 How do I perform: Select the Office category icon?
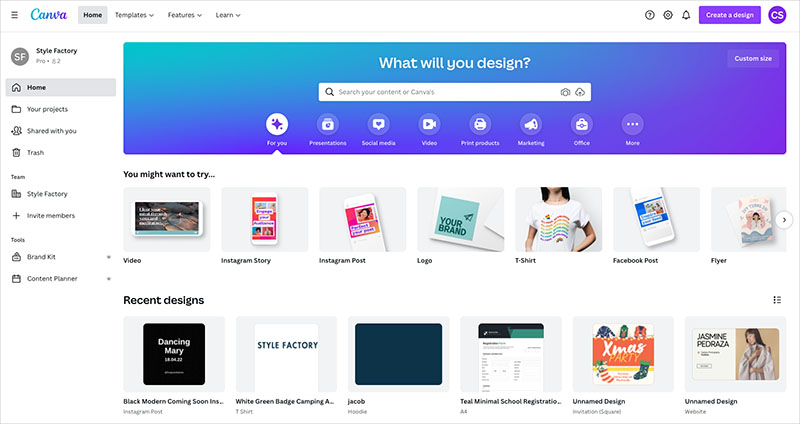[x=582, y=124]
